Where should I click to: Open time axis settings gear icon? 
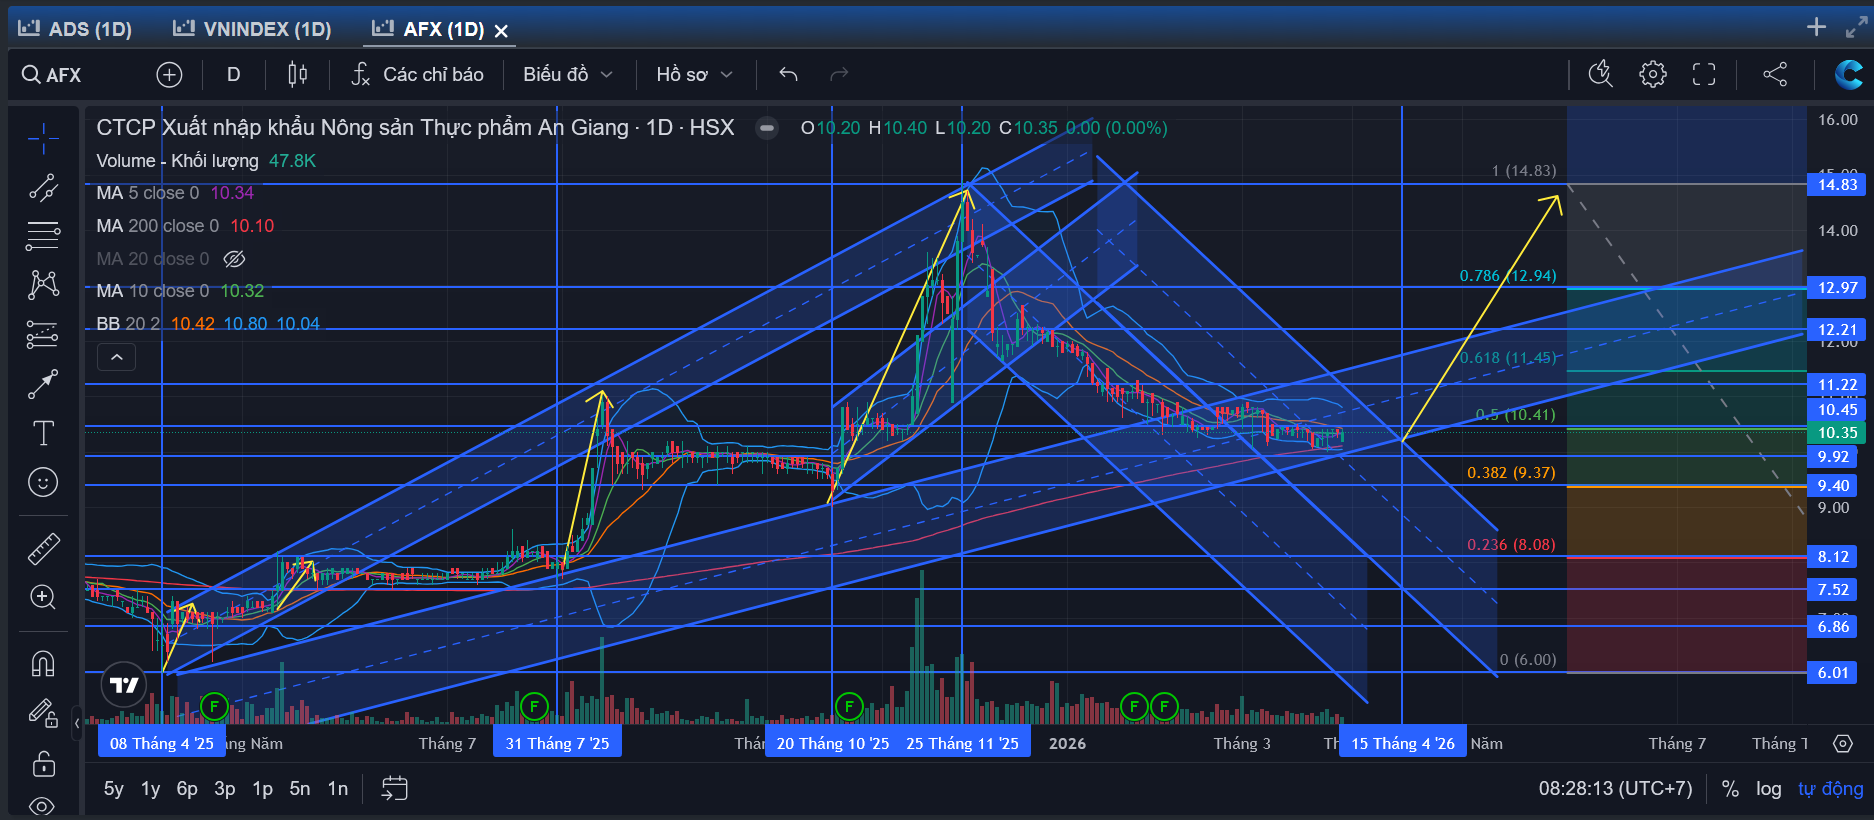point(1842,743)
